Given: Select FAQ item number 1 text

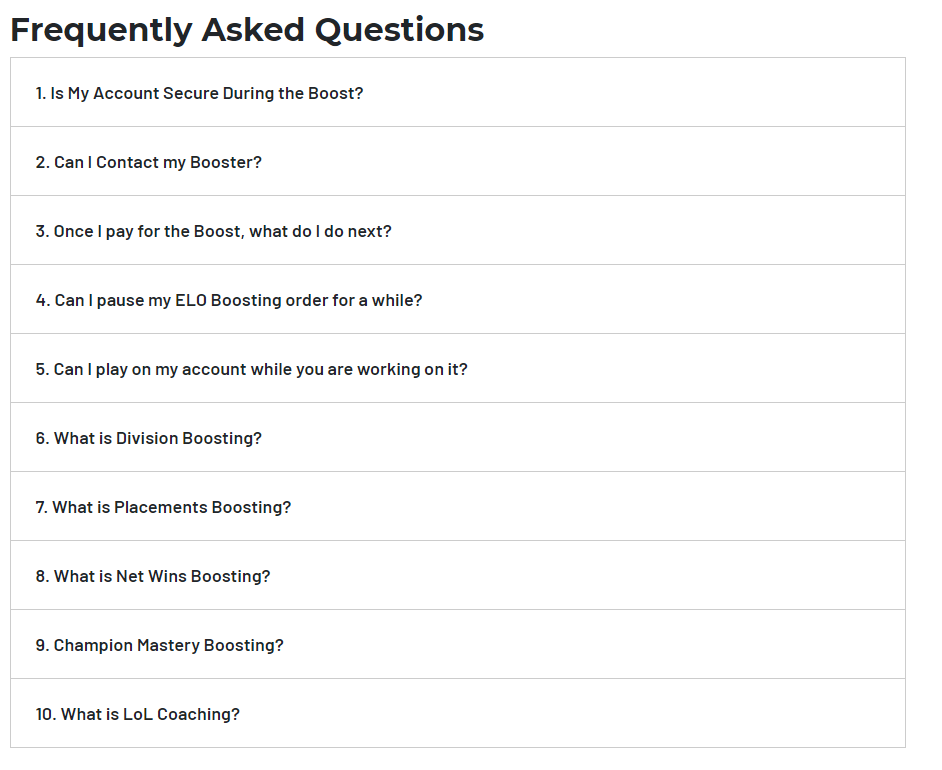Looking at the screenshot, I should click(199, 94).
